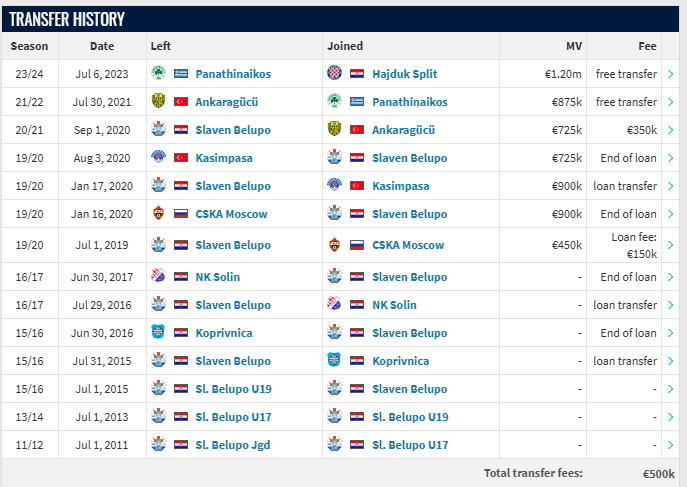Expand details arrow for Sep 1, 2020 transfer
Image resolution: width=687 pixels, height=487 pixels.
tap(670, 130)
